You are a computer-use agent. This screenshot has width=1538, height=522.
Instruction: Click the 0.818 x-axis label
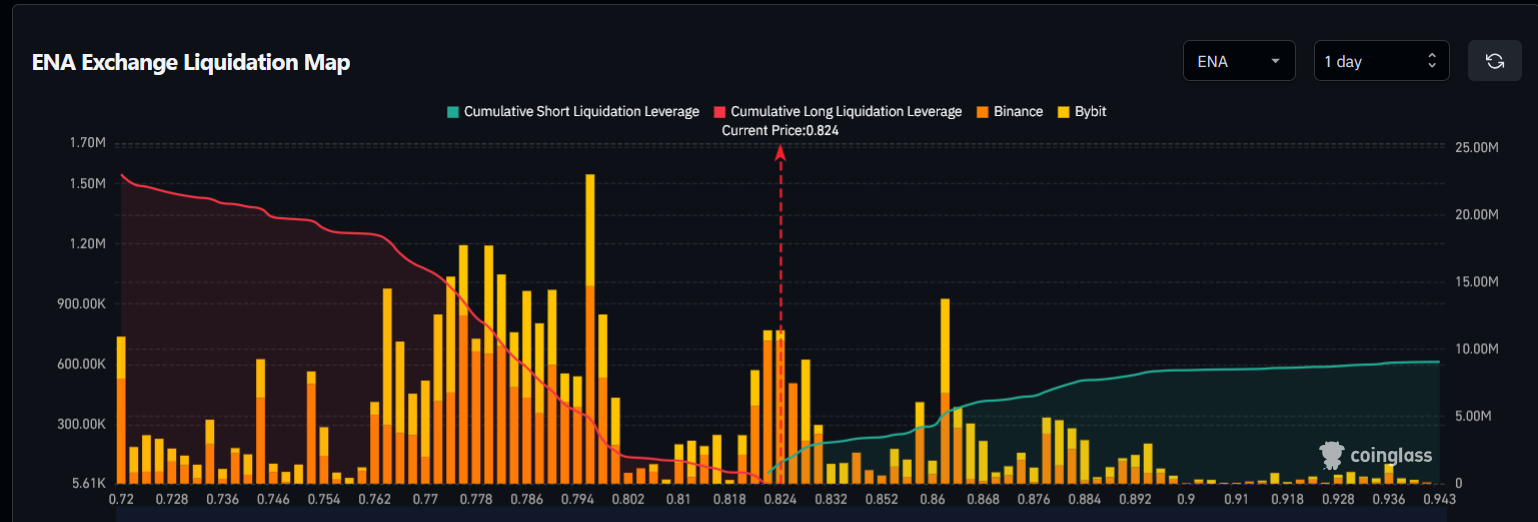tap(729, 498)
